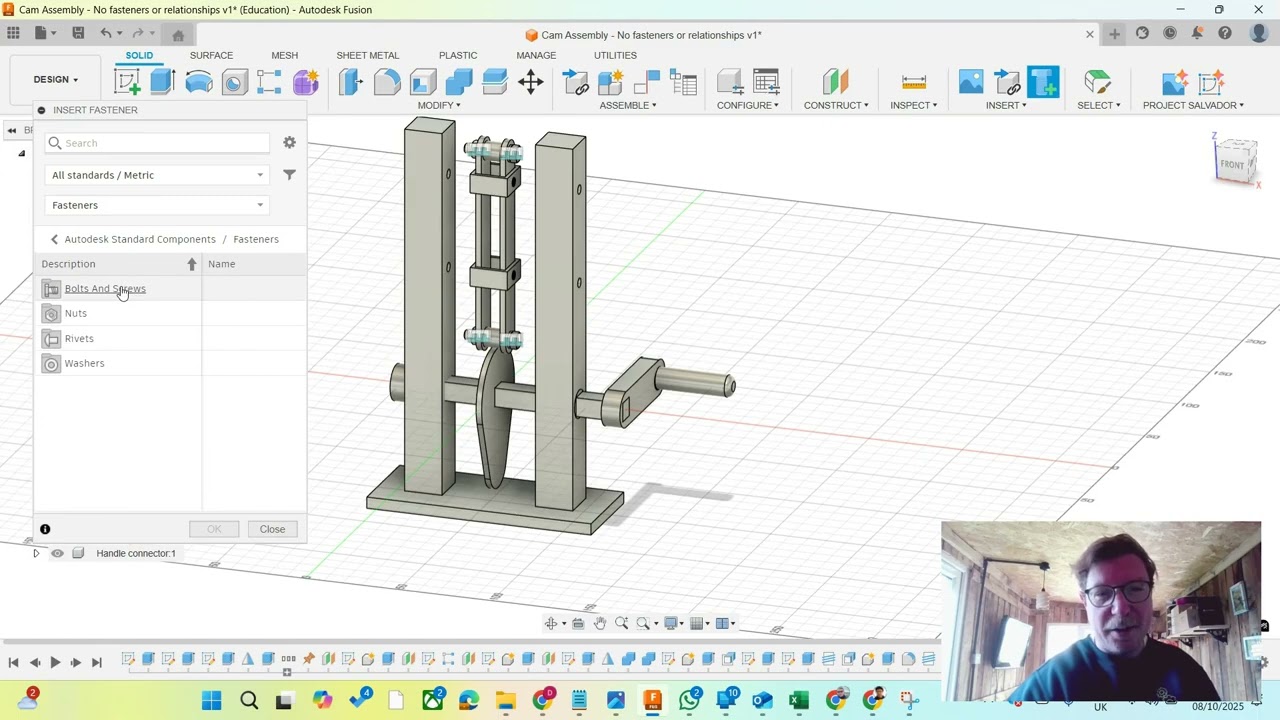The width and height of the screenshot is (1280, 720).
Task: Open Windows Start menu
Action: coord(212,700)
